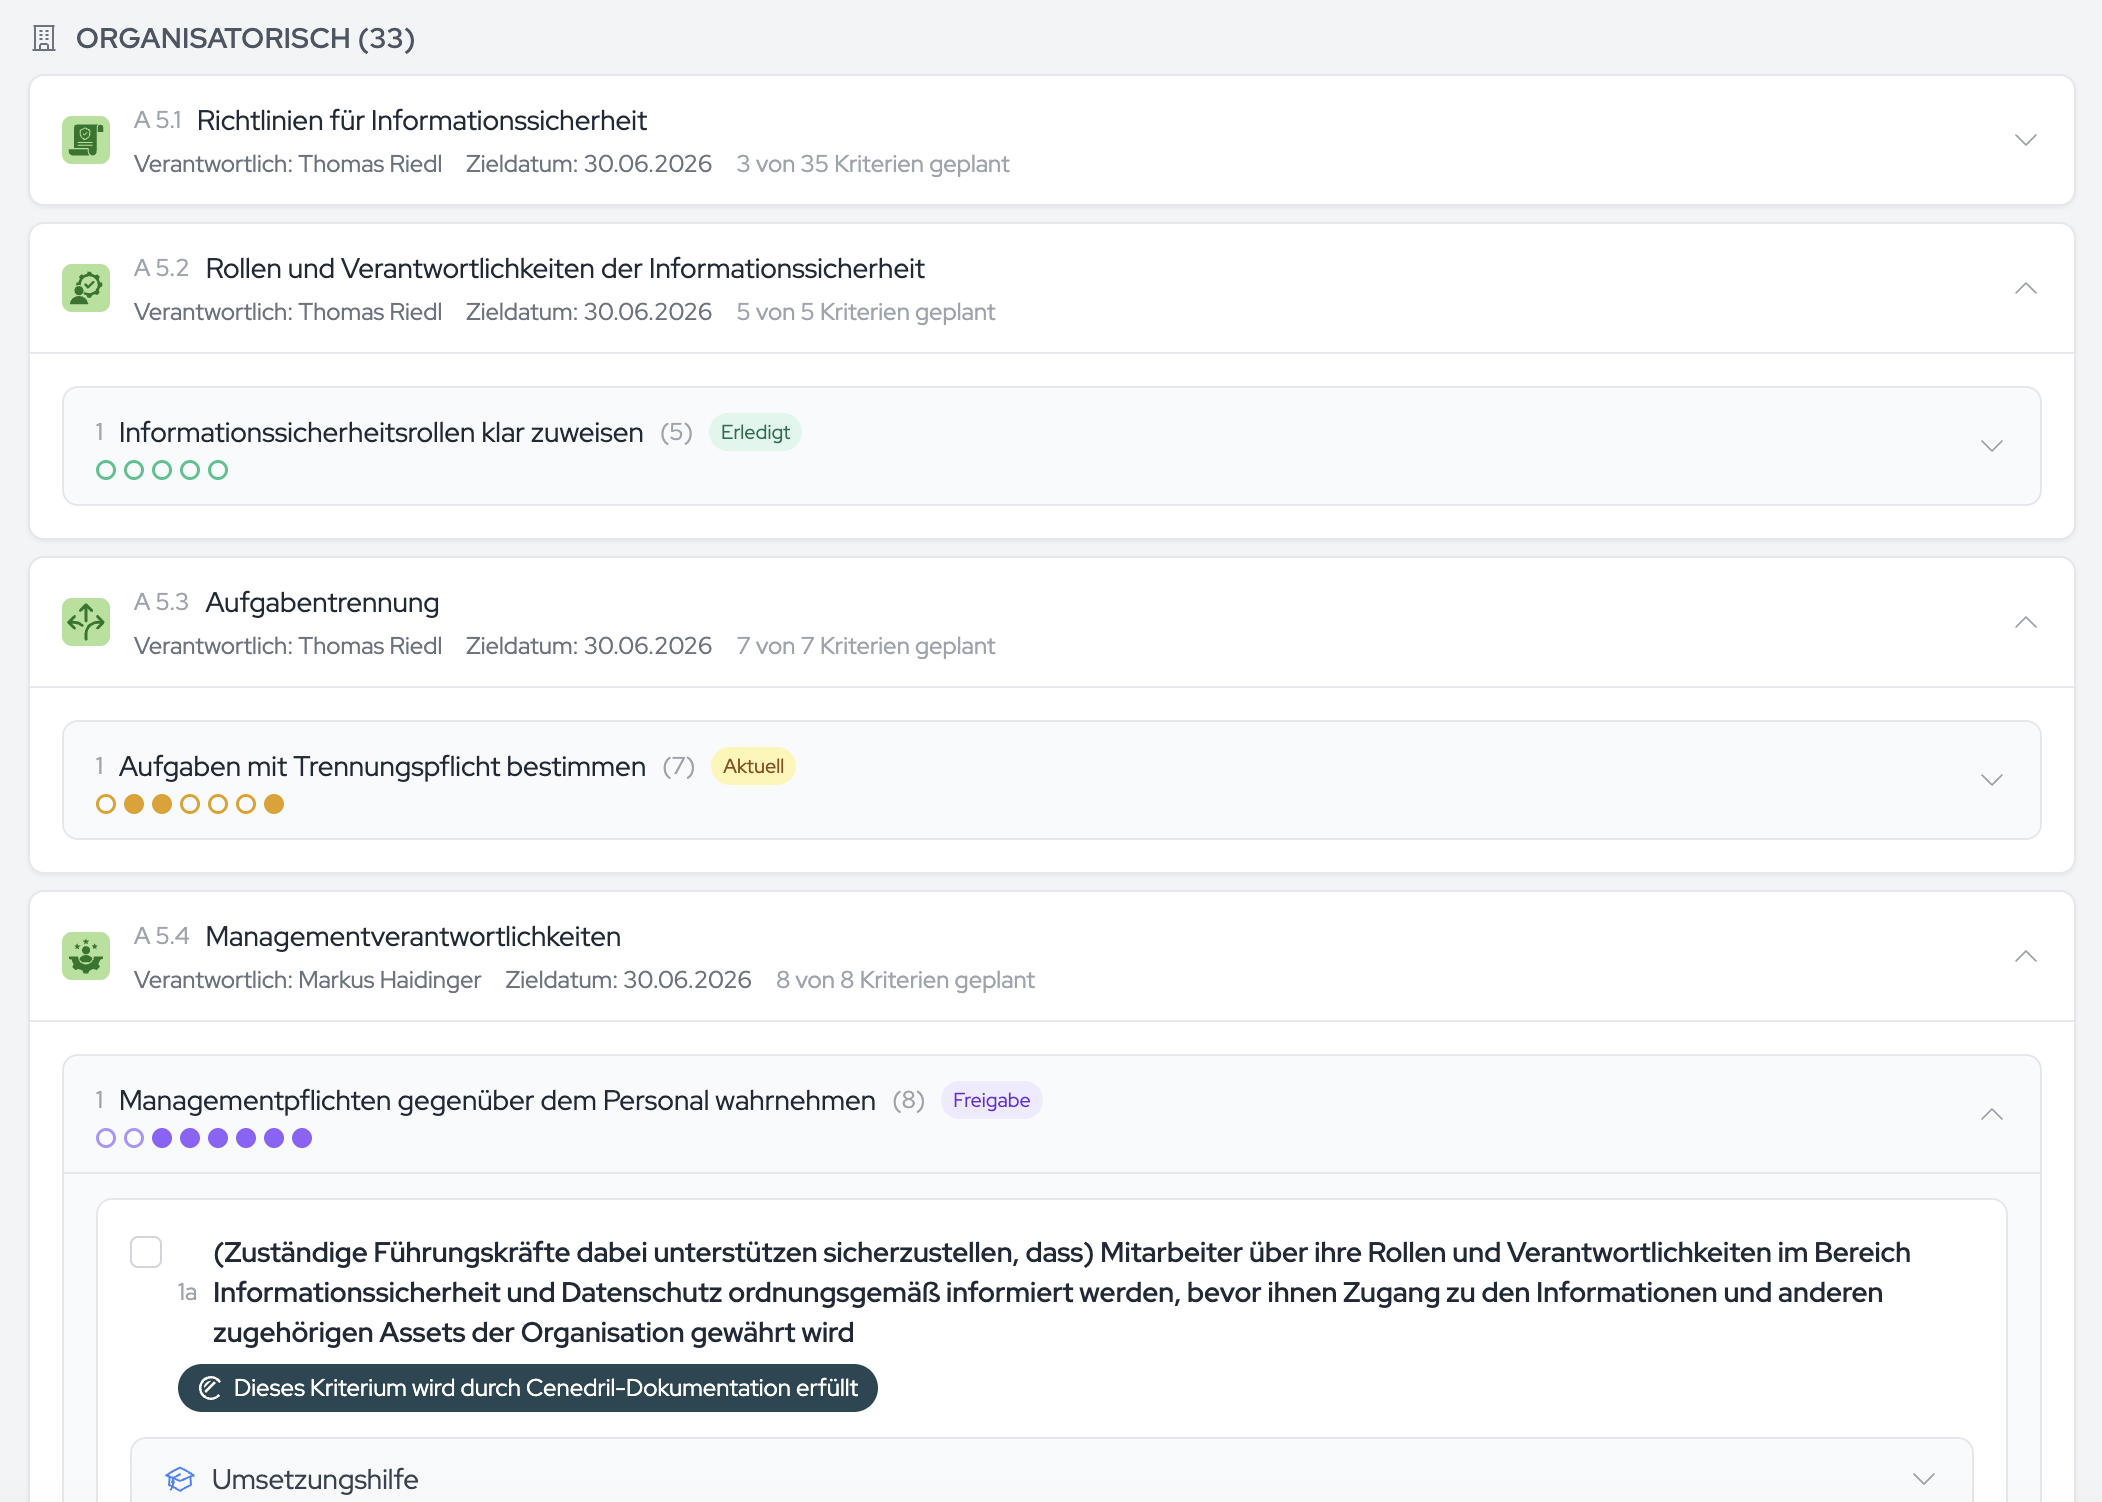Screen dimensions: 2102x1502
Task: Tick the checkbox for criterion 1a
Action: [x=146, y=1252]
